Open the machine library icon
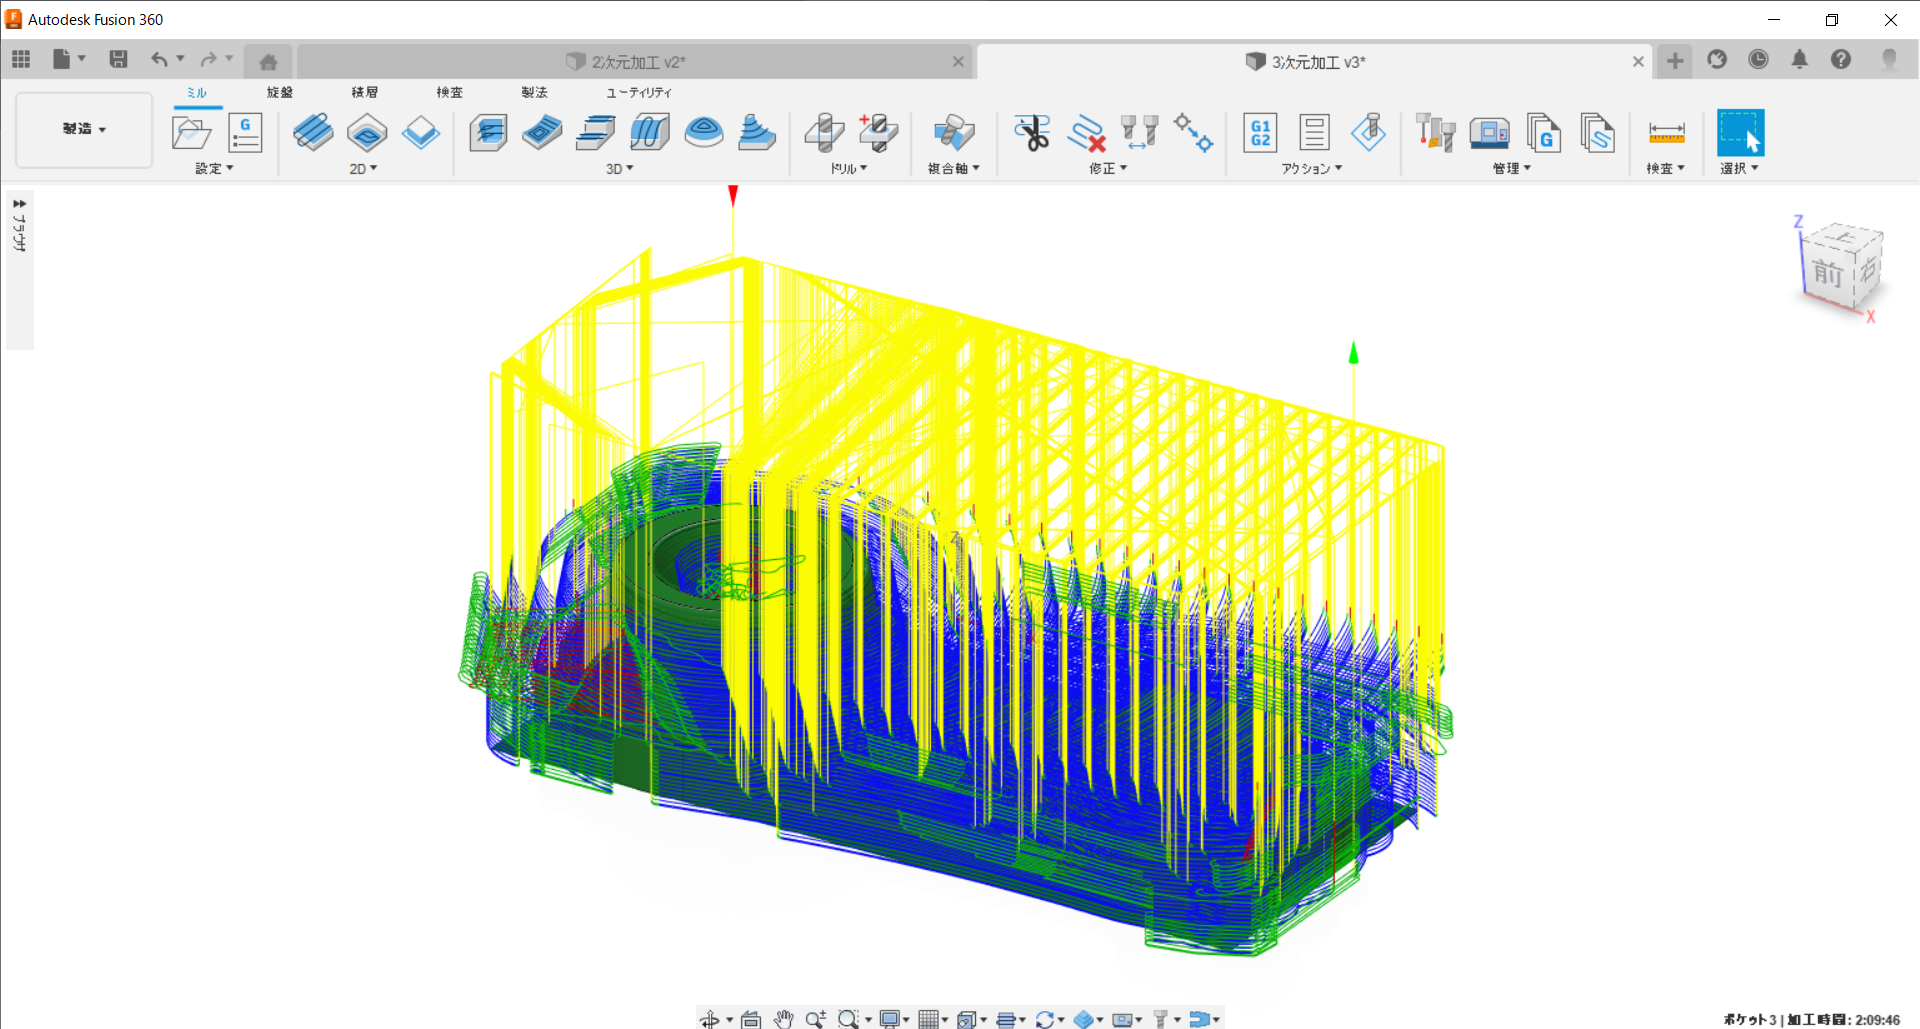Image resolution: width=1920 pixels, height=1029 pixels. point(1489,133)
